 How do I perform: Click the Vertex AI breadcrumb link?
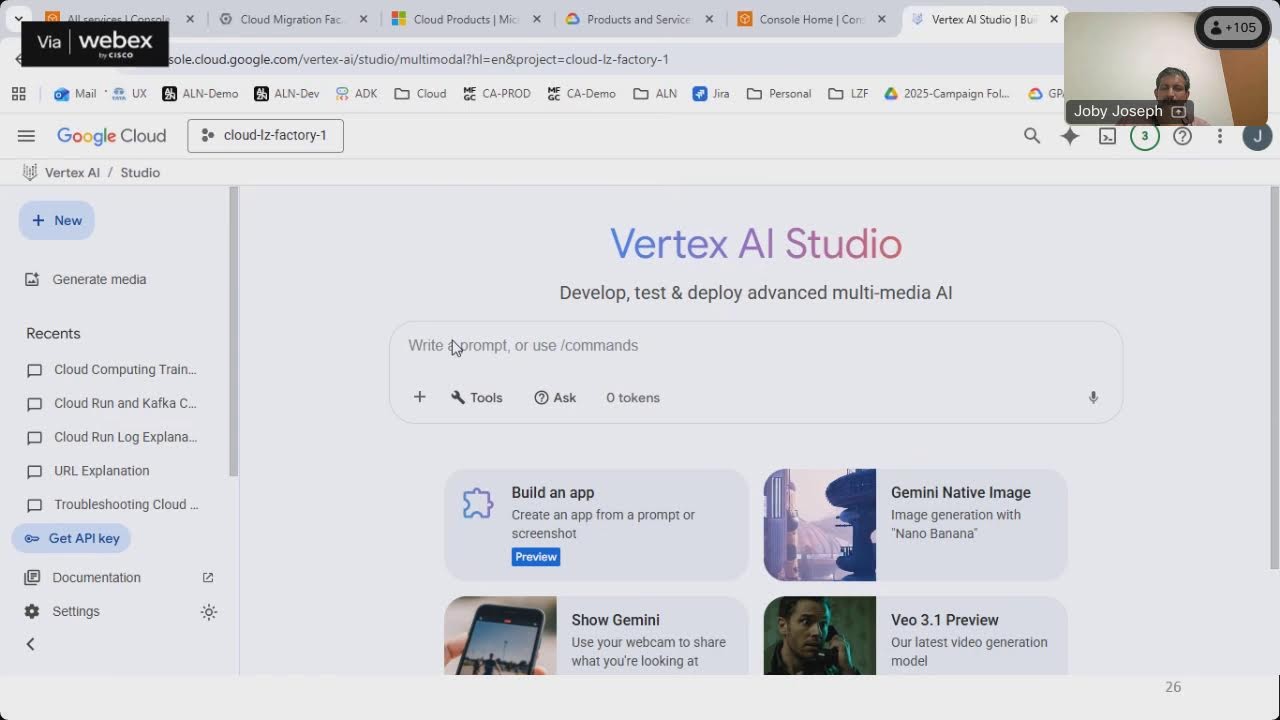[x=72, y=173]
